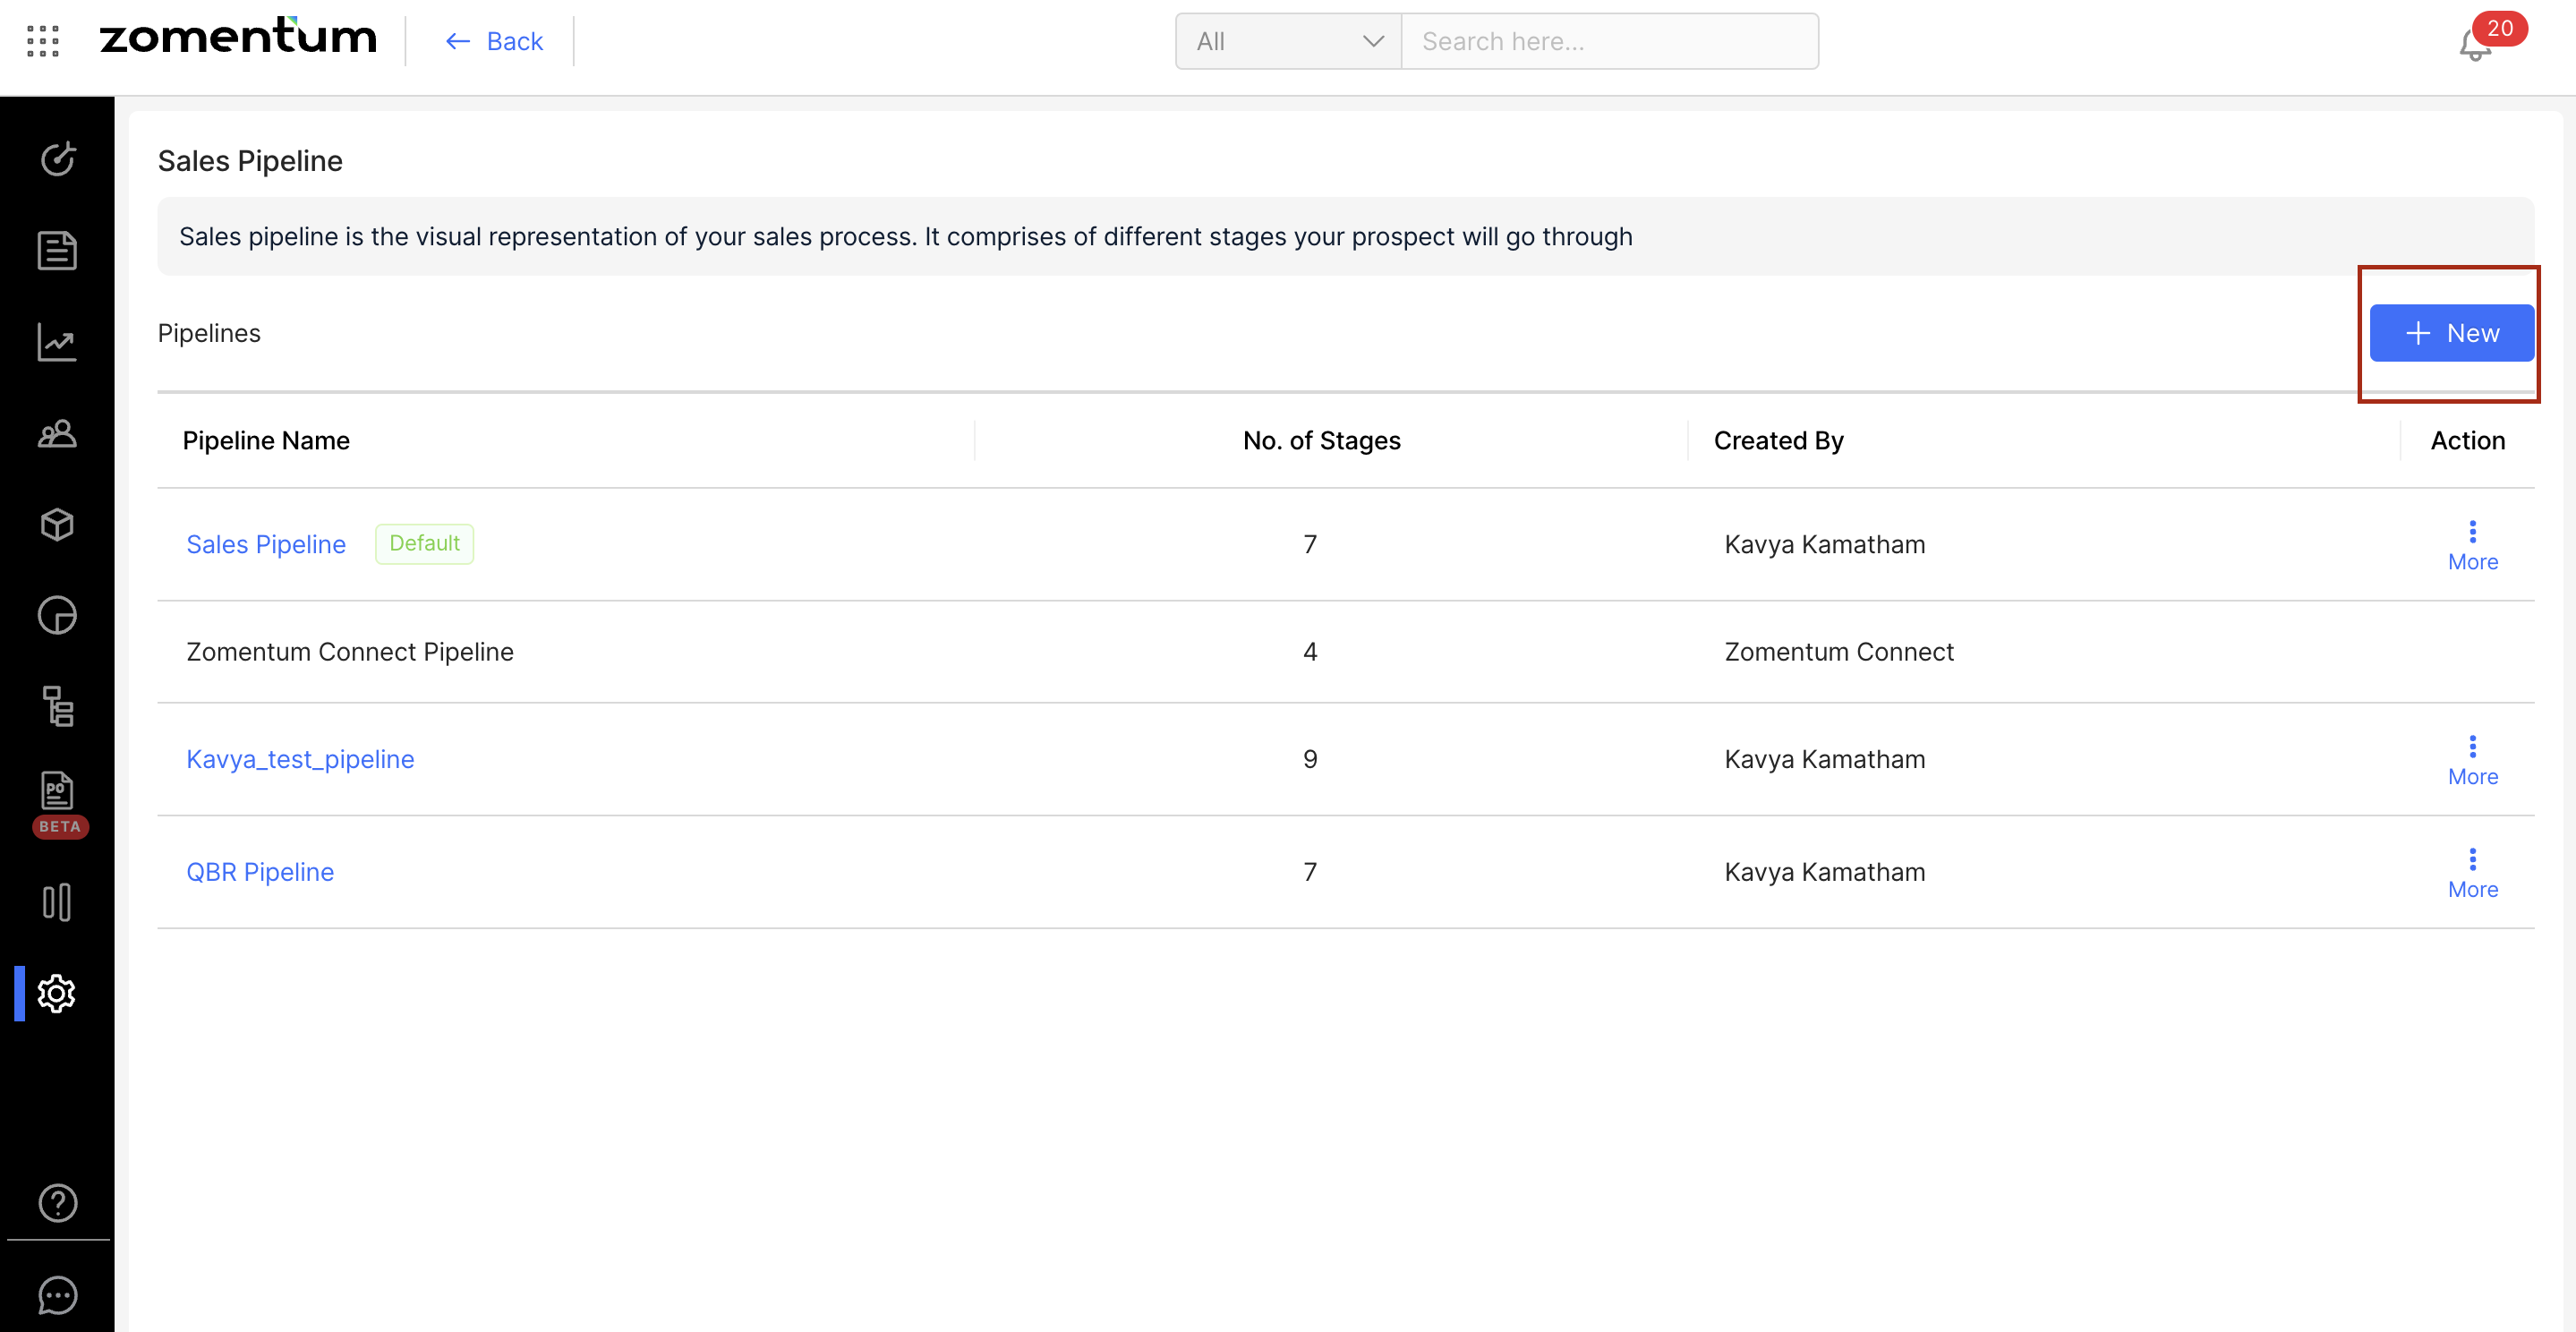Viewport: 2576px width, 1332px height.
Task: Open the clients people icon in sidebar
Action: click(57, 433)
